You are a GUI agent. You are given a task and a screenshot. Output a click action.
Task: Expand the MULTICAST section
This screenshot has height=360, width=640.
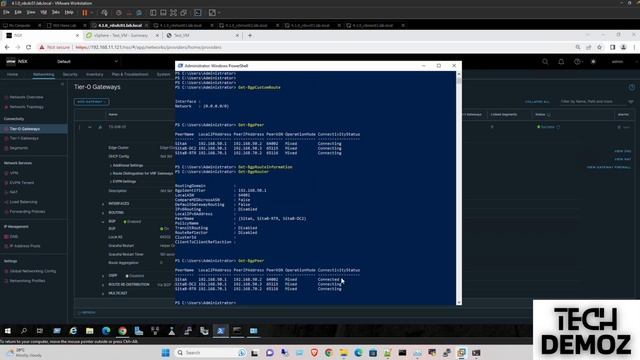point(103,293)
